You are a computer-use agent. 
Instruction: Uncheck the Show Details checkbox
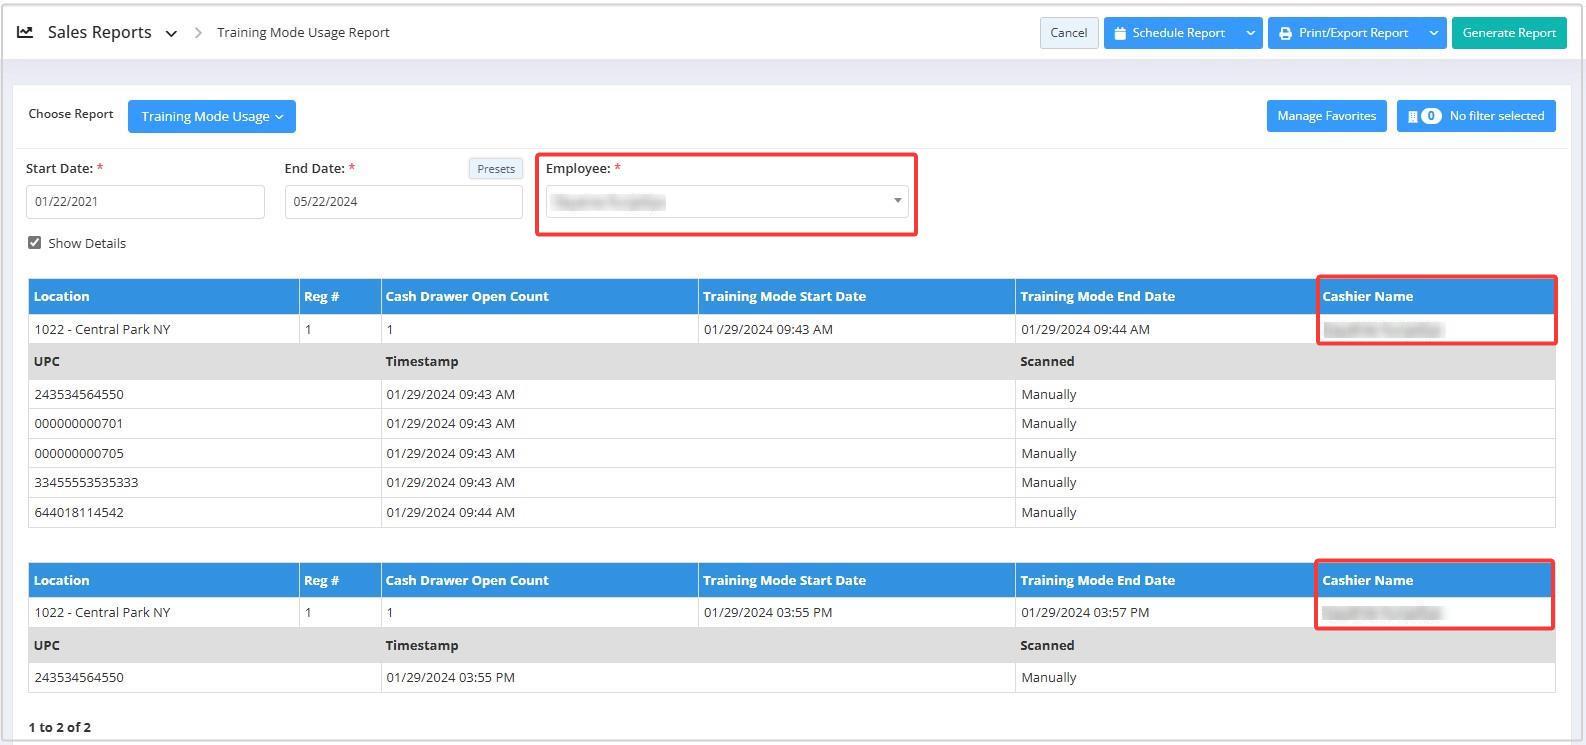coord(35,243)
